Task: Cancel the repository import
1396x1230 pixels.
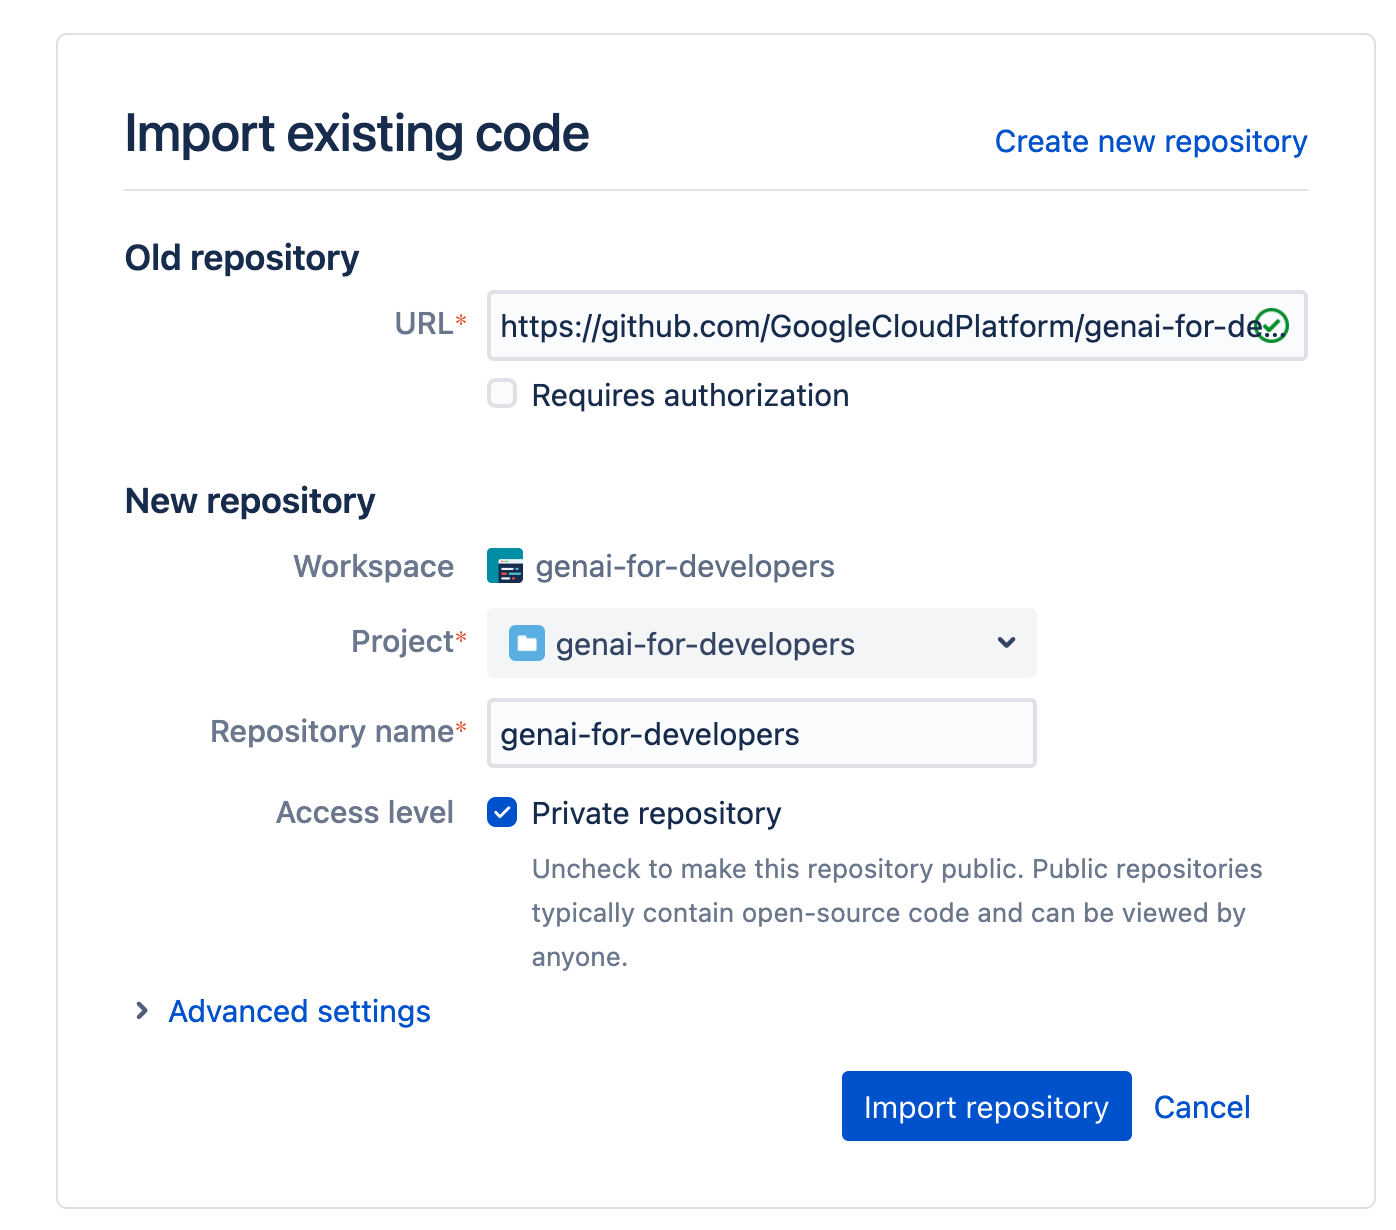Action: [x=1201, y=1107]
